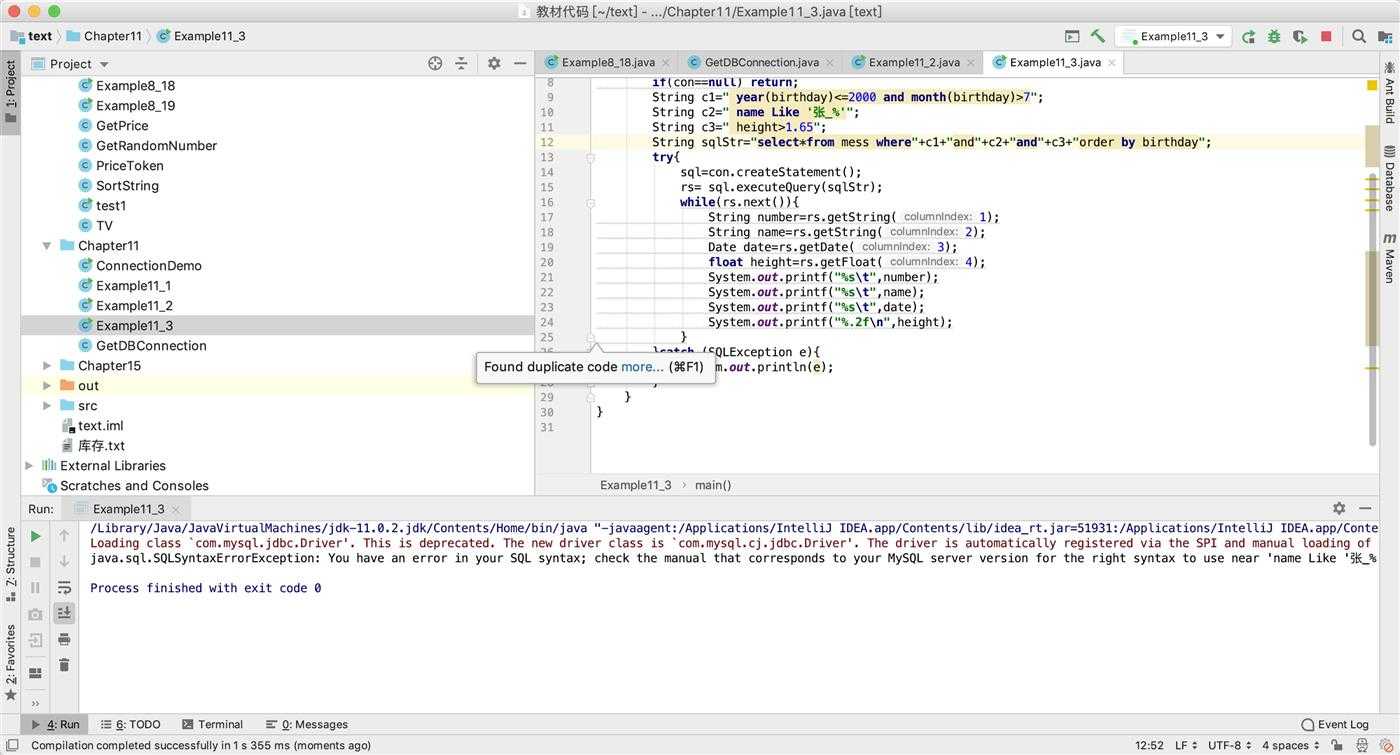Start debugging with the bug icon
This screenshot has height=755, width=1400.
click(x=1274, y=36)
